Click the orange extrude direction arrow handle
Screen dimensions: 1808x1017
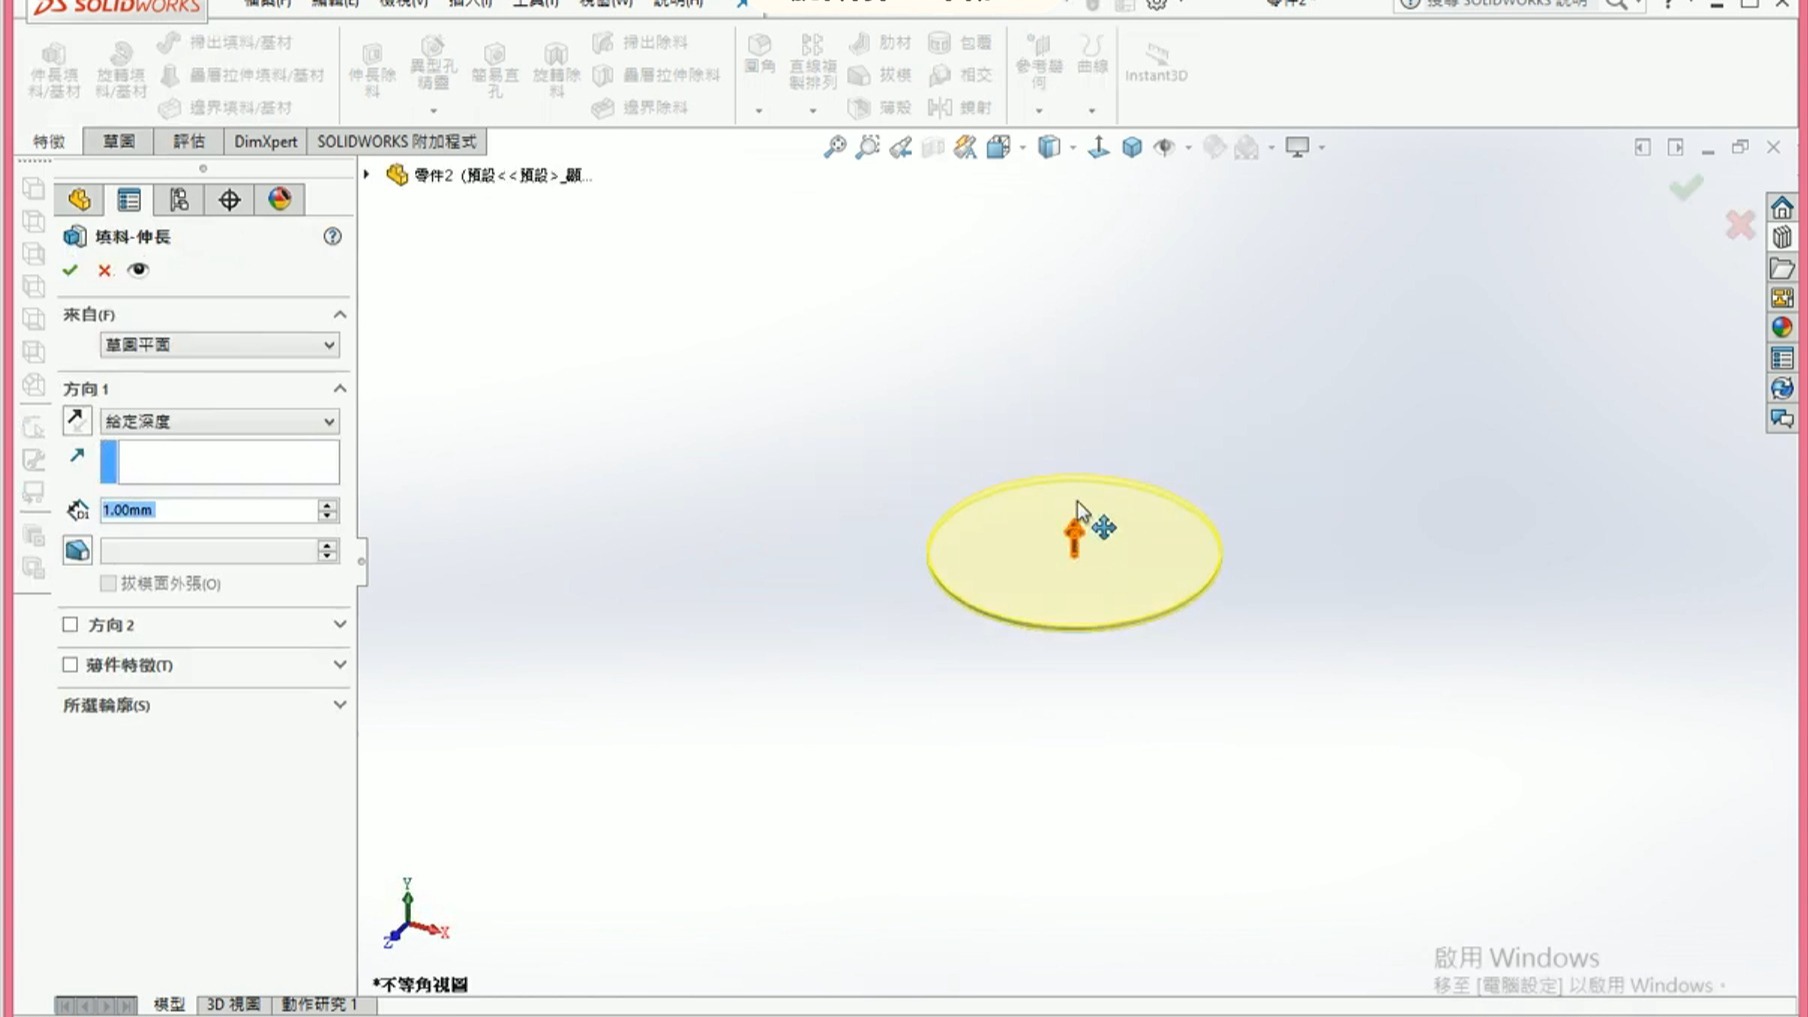(1074, 538)
